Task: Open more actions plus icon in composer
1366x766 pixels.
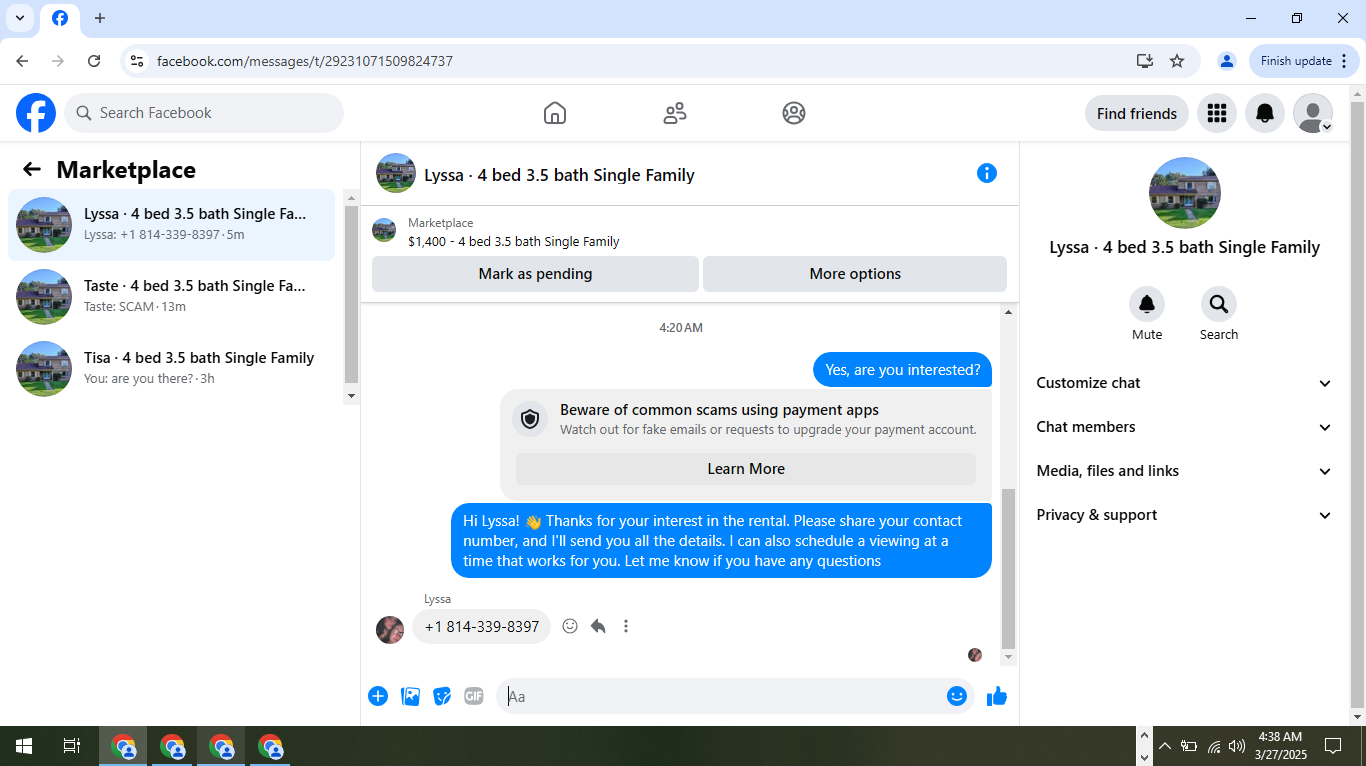Action: pyautogui.click(x=378, y=696)
